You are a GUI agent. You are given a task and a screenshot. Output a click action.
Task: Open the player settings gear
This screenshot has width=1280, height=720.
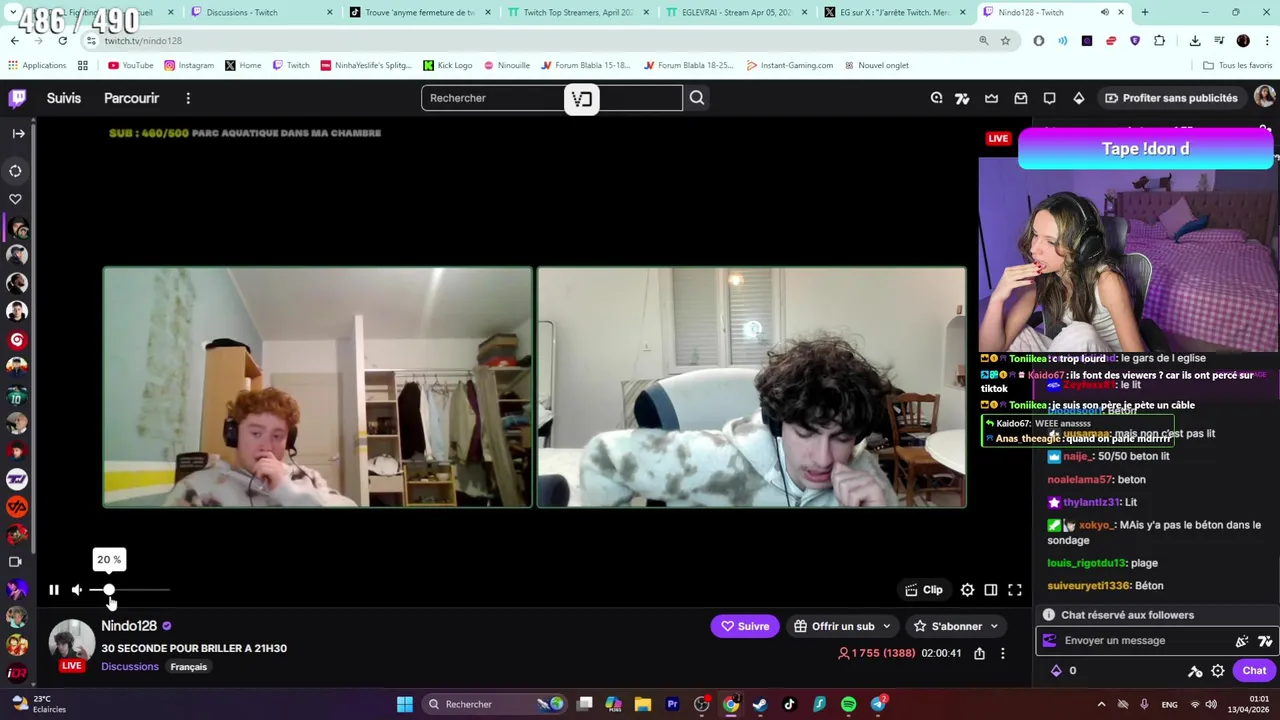[x=967, y=590]
